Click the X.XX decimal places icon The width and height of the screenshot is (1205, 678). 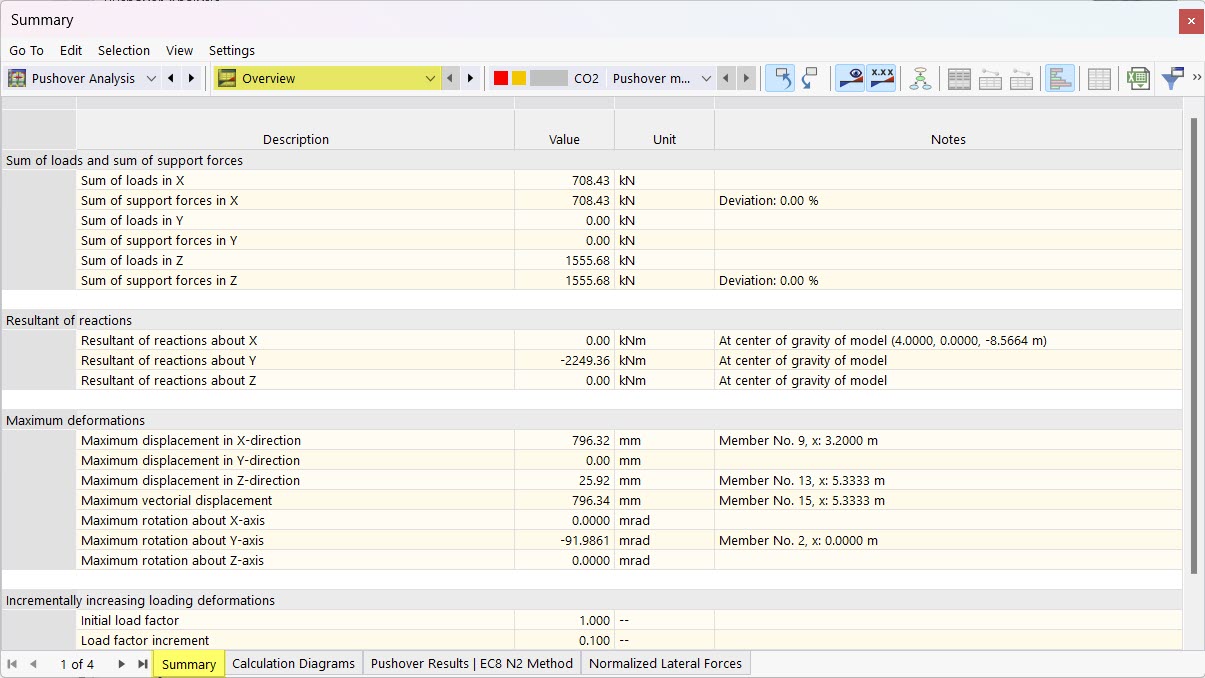pyautogui.click(x=881, y=78)
